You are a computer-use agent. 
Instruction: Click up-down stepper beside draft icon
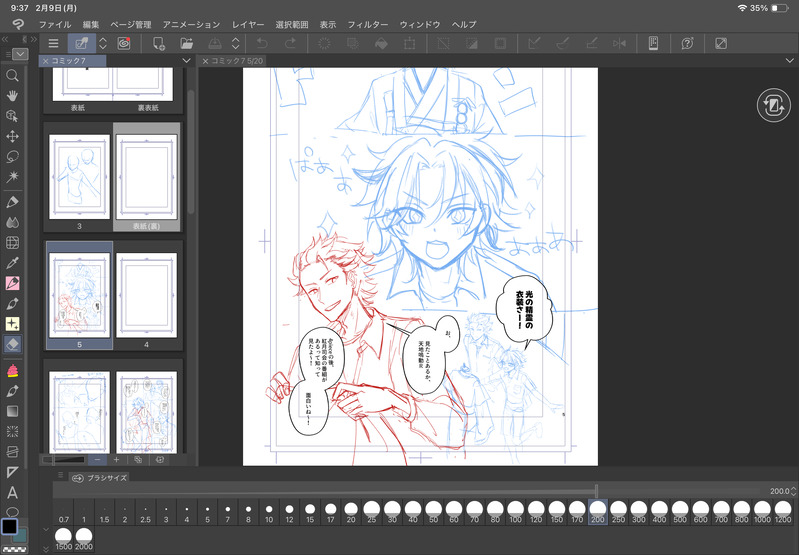[103, 43]
